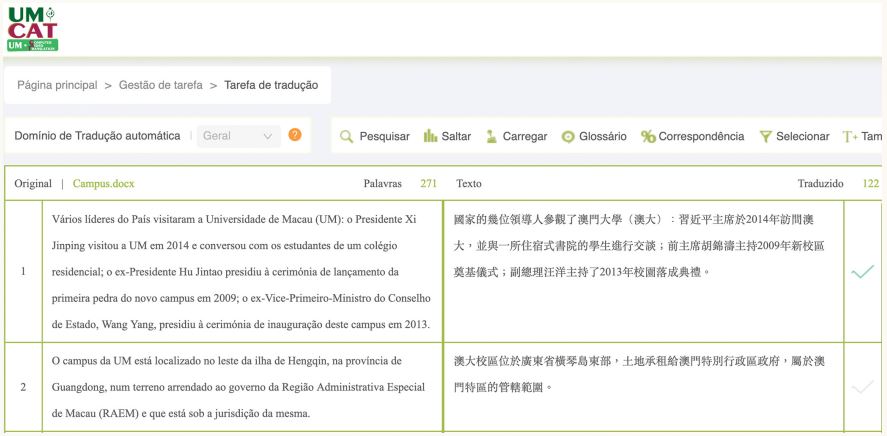Click the Carregar upload icon
This screenshot has width=887, height=436.
pyautogui.click(x=491, y=137)
